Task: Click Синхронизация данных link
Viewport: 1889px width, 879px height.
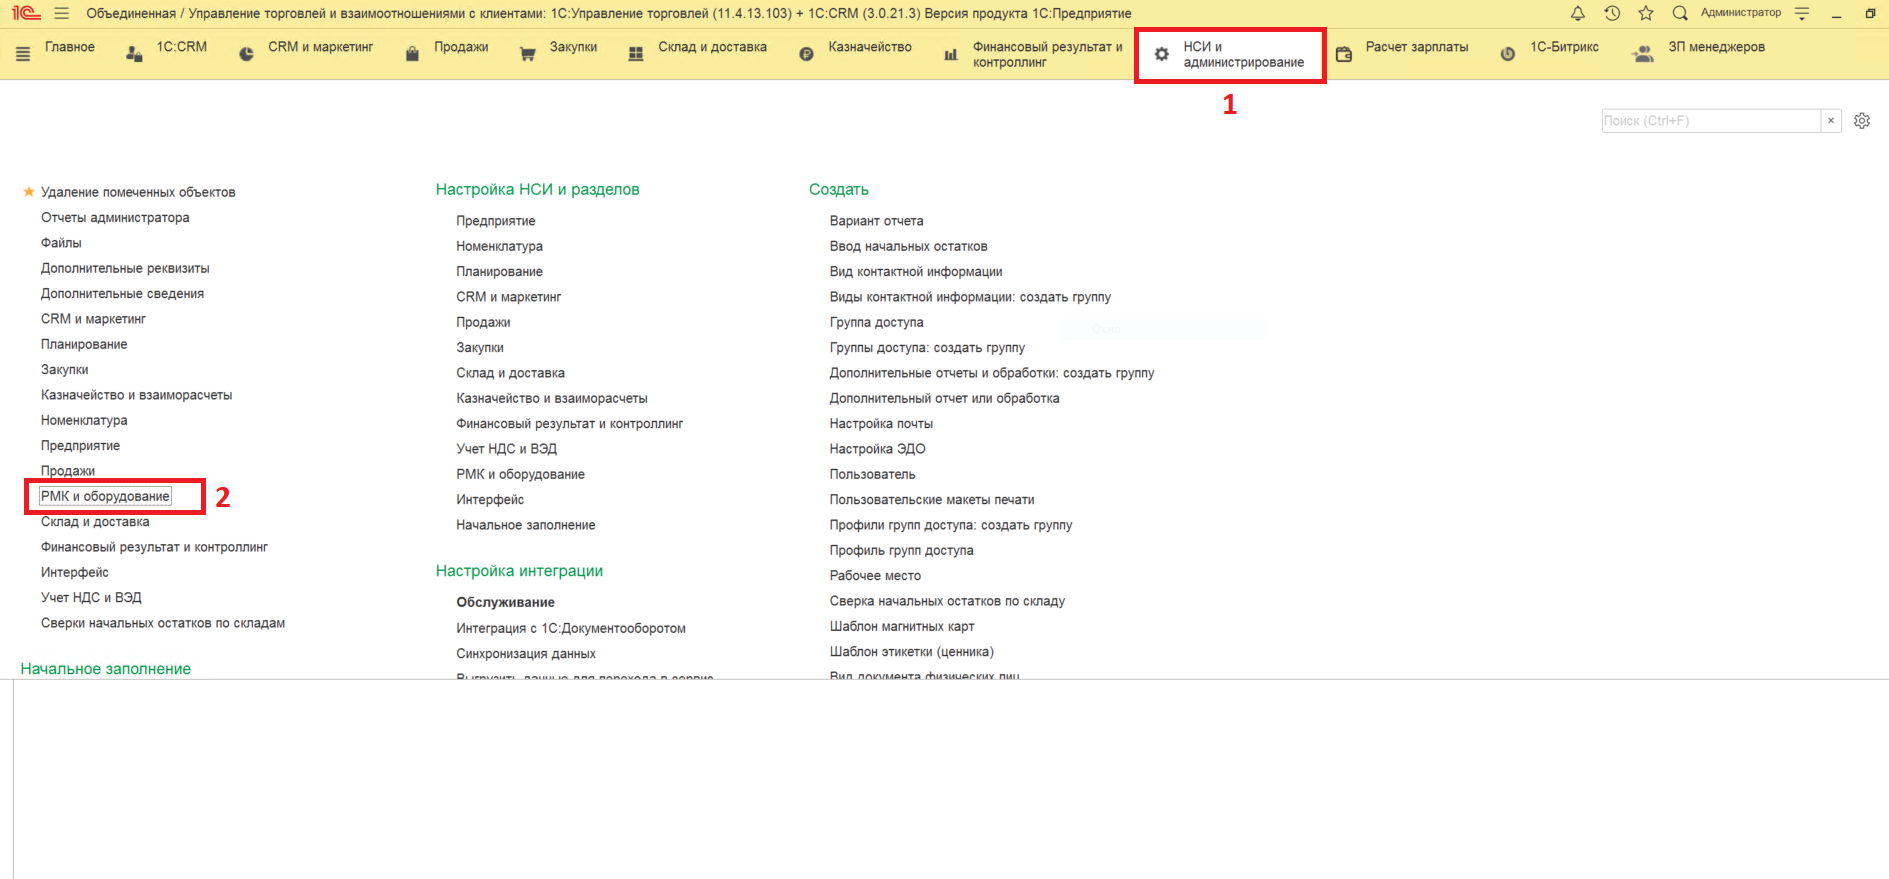Action: [526, 654]
